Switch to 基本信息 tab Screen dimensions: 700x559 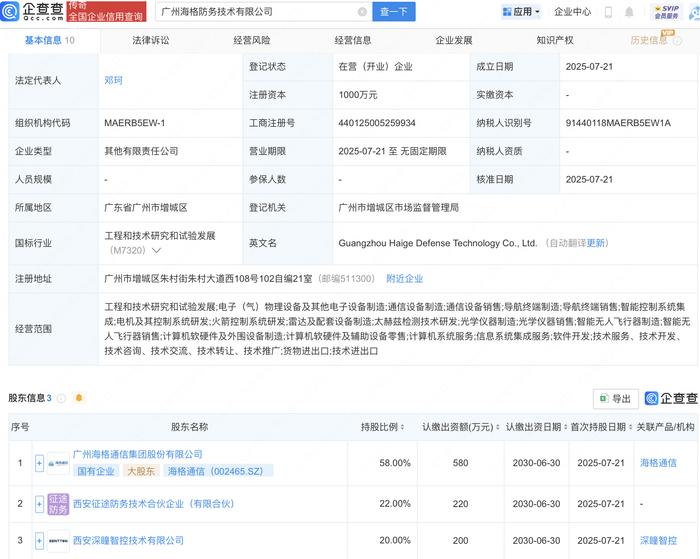50,41
